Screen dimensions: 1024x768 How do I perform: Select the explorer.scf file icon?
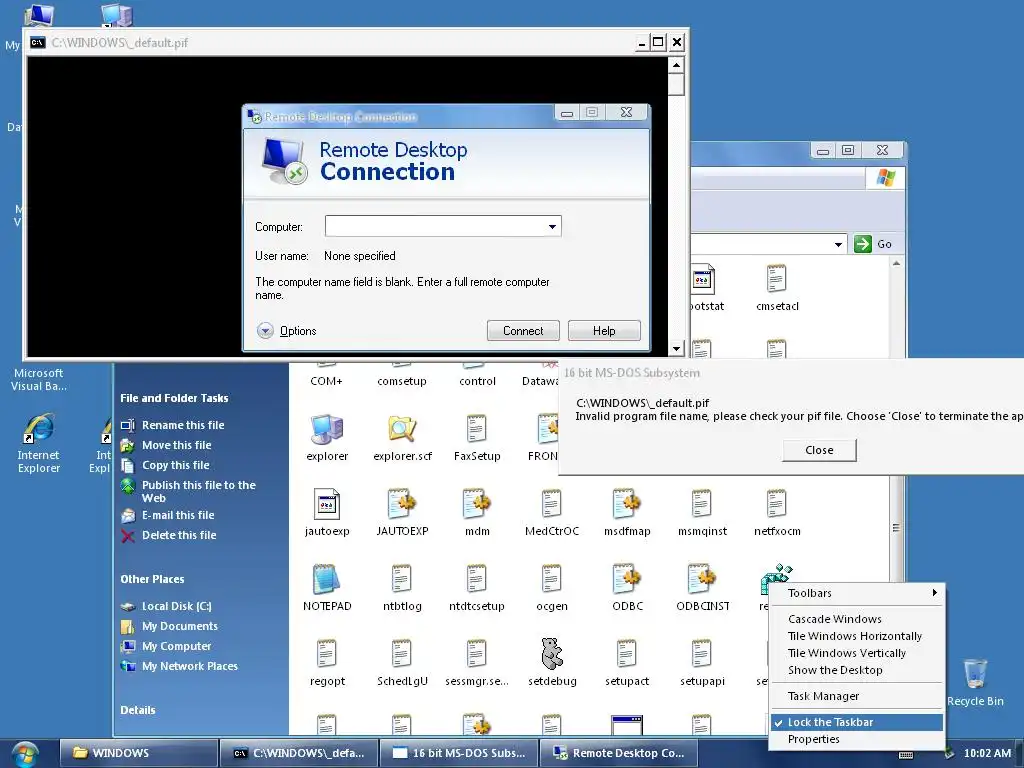(x=402, y=429)
